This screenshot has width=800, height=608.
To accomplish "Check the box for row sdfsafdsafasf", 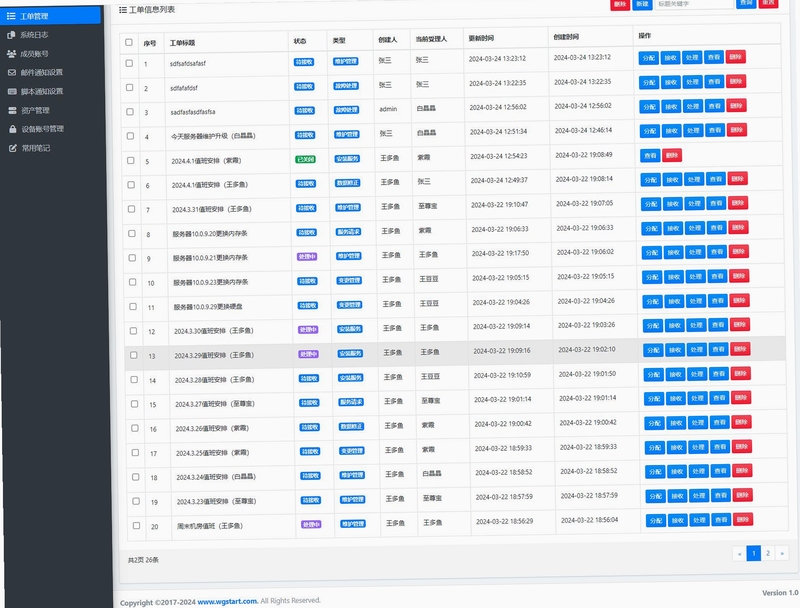I will coord(129,63).
